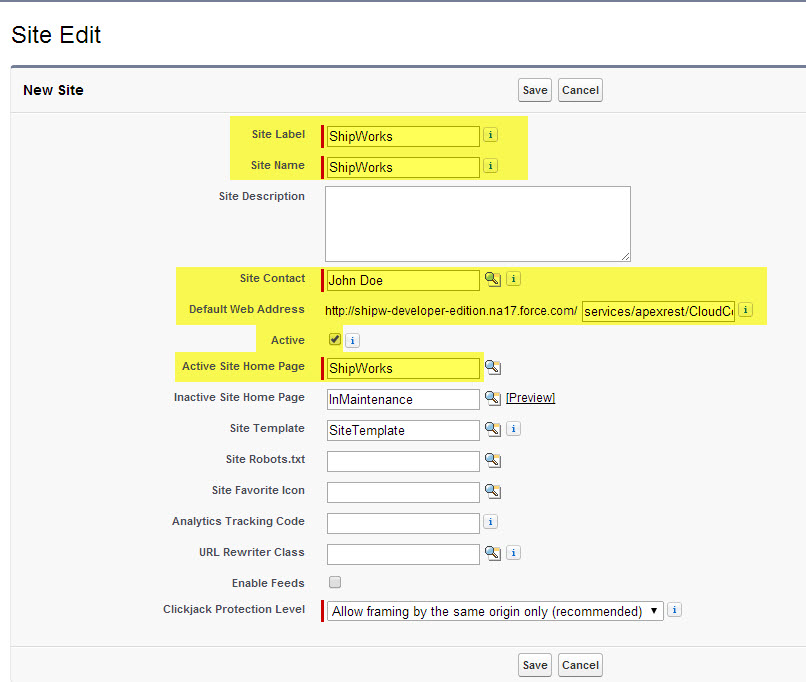Click the Site Name info icon
The height and width of the screenshot is (682, 806).
point(490,165)
